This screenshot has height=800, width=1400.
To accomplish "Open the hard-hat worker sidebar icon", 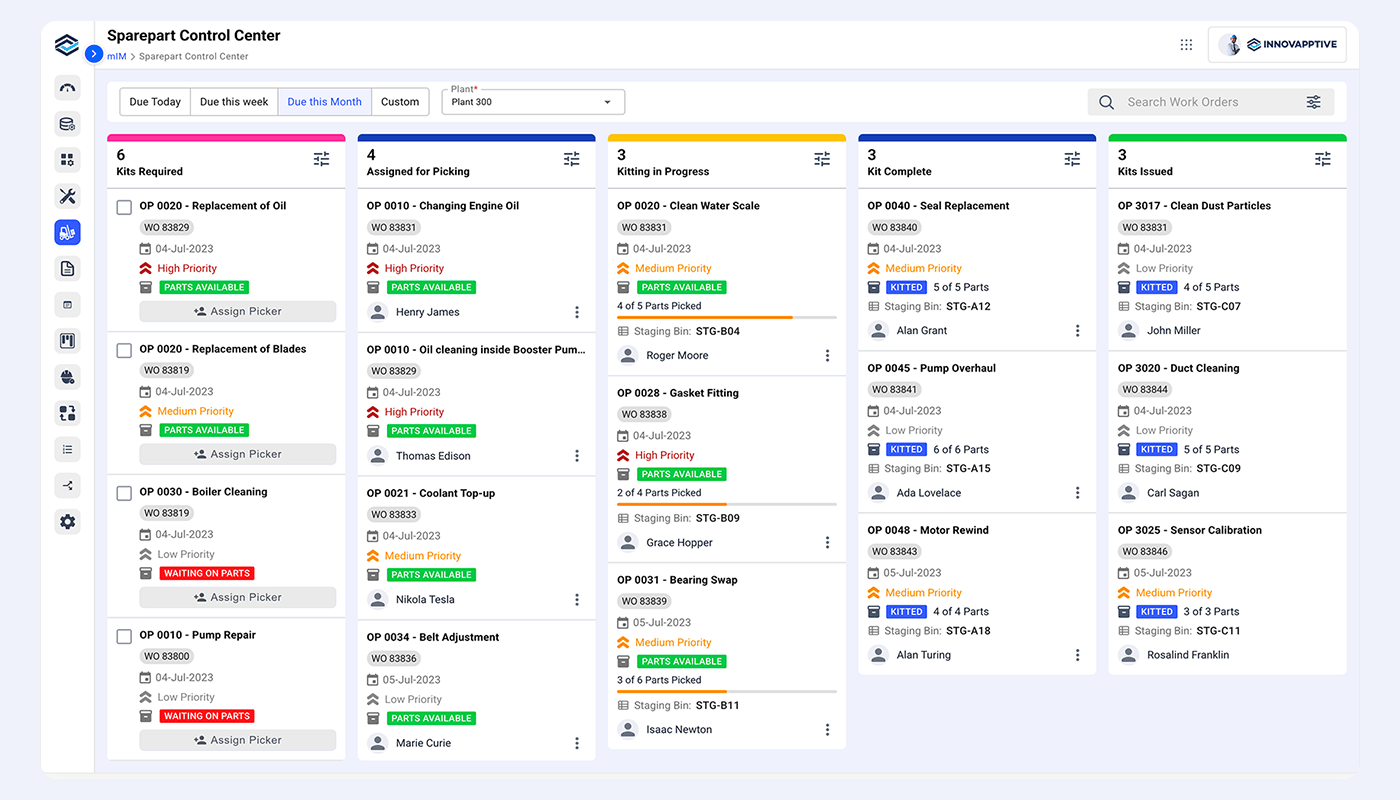I will tap(67, 377).
